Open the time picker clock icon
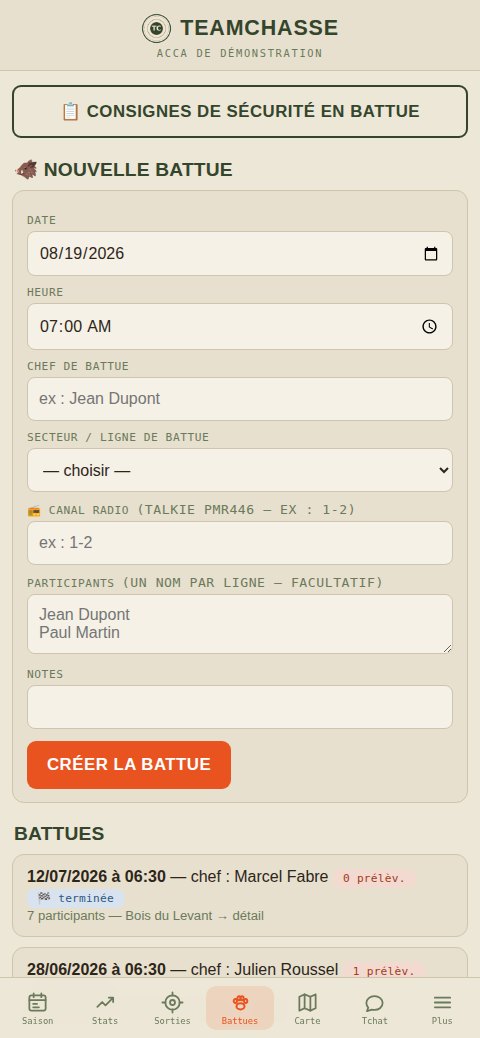The image size is (480, 1038). coord(430,326)
